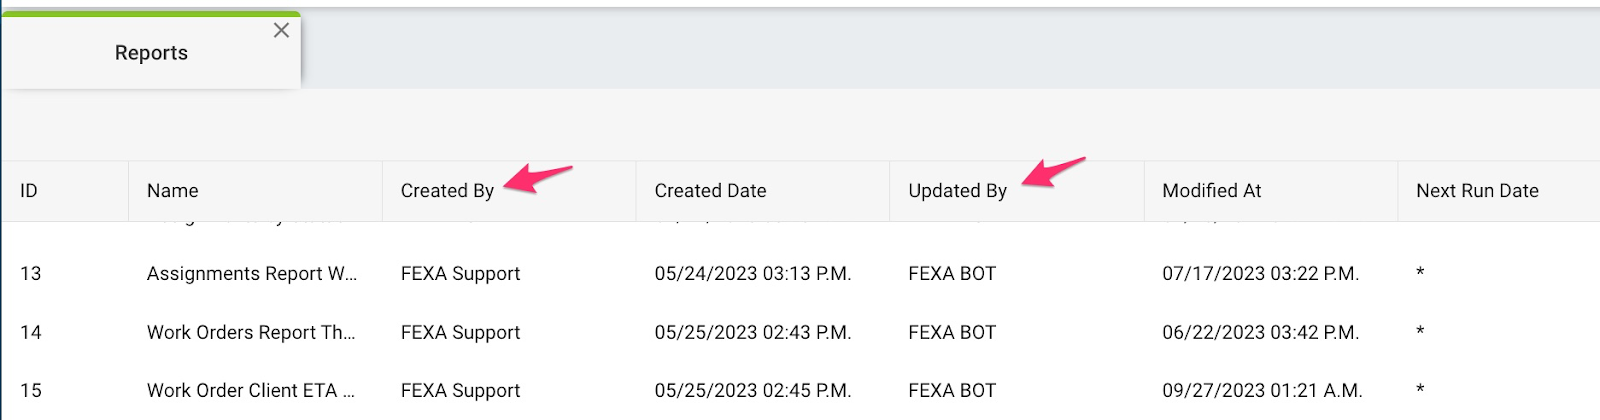This screenshot has width=1600, height=420.
Task: Click the Created Date column header
Action: 710,191
